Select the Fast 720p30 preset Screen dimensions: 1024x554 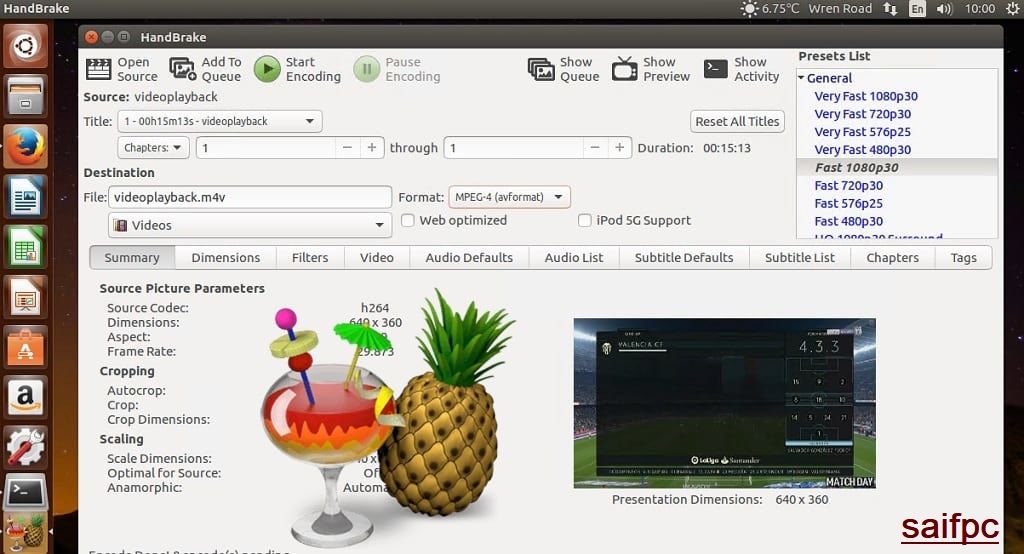pyautogui.click(x=848, y=186)
